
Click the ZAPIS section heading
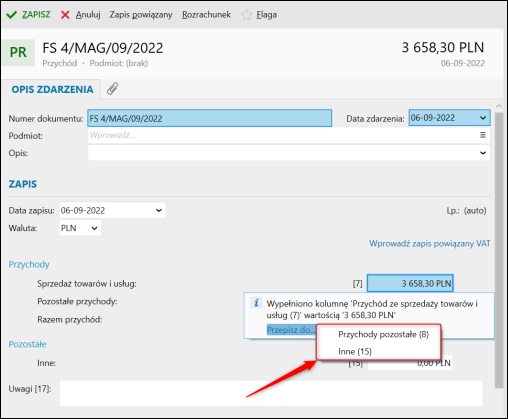(23, 184)
